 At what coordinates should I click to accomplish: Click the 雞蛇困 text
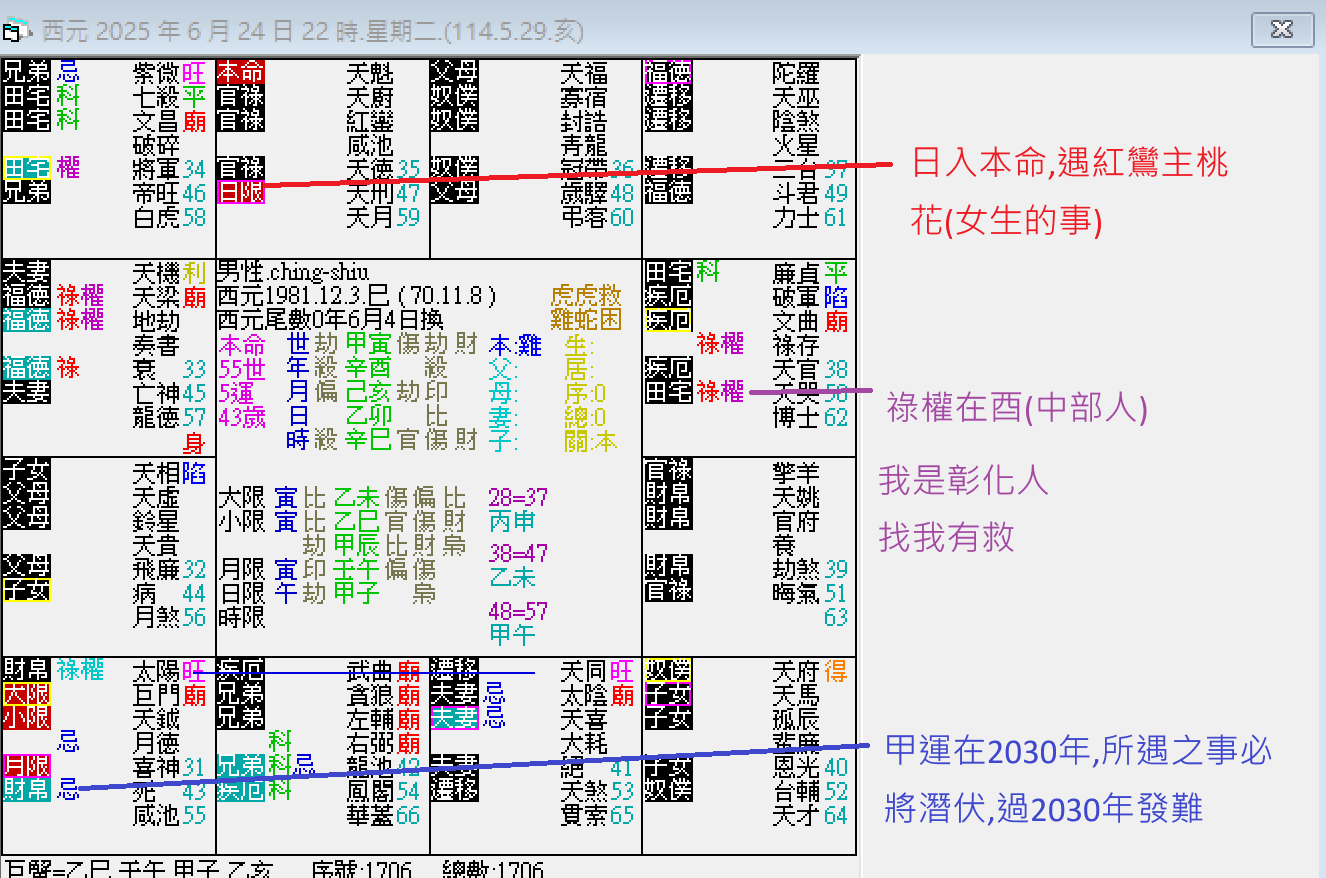(585, 320)
